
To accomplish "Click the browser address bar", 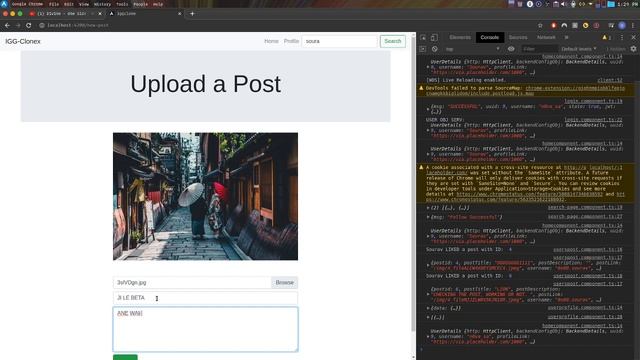I will (x=286, y=25).
